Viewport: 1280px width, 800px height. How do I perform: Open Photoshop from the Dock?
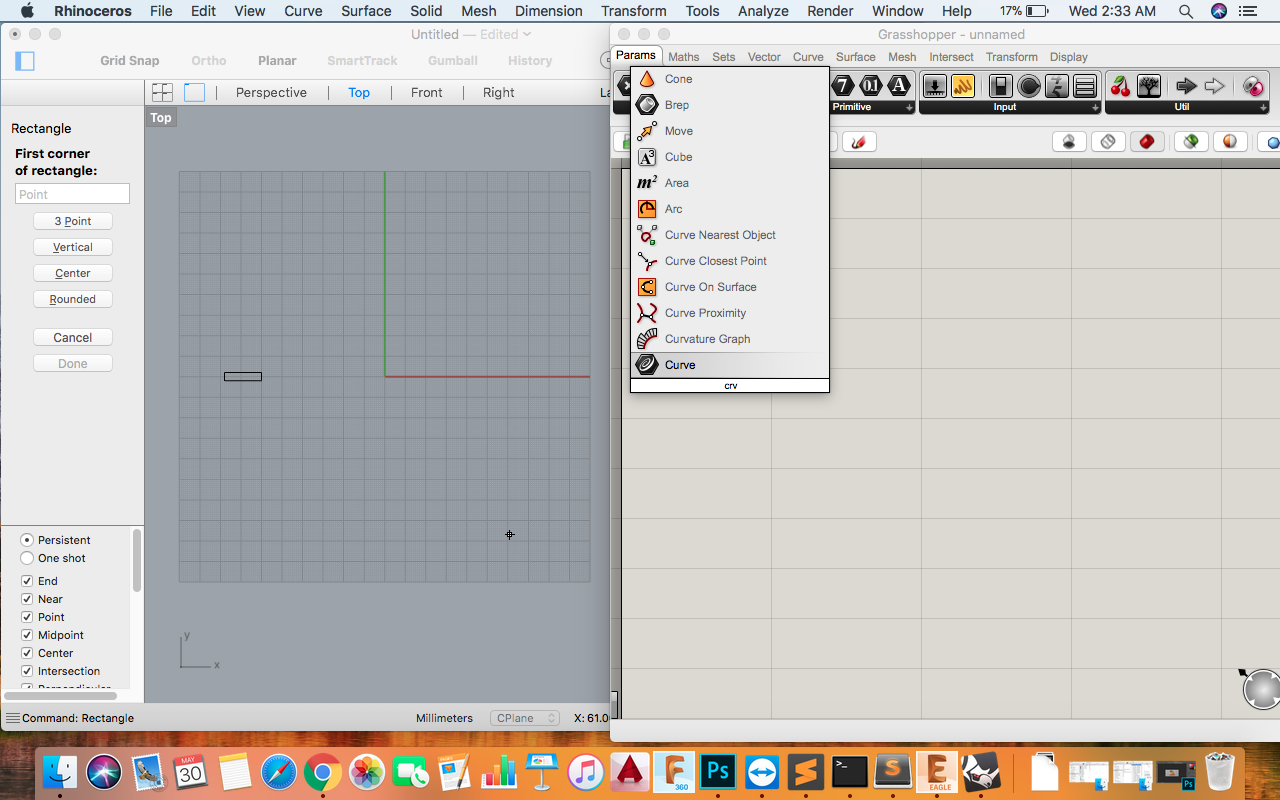point(717,772)
